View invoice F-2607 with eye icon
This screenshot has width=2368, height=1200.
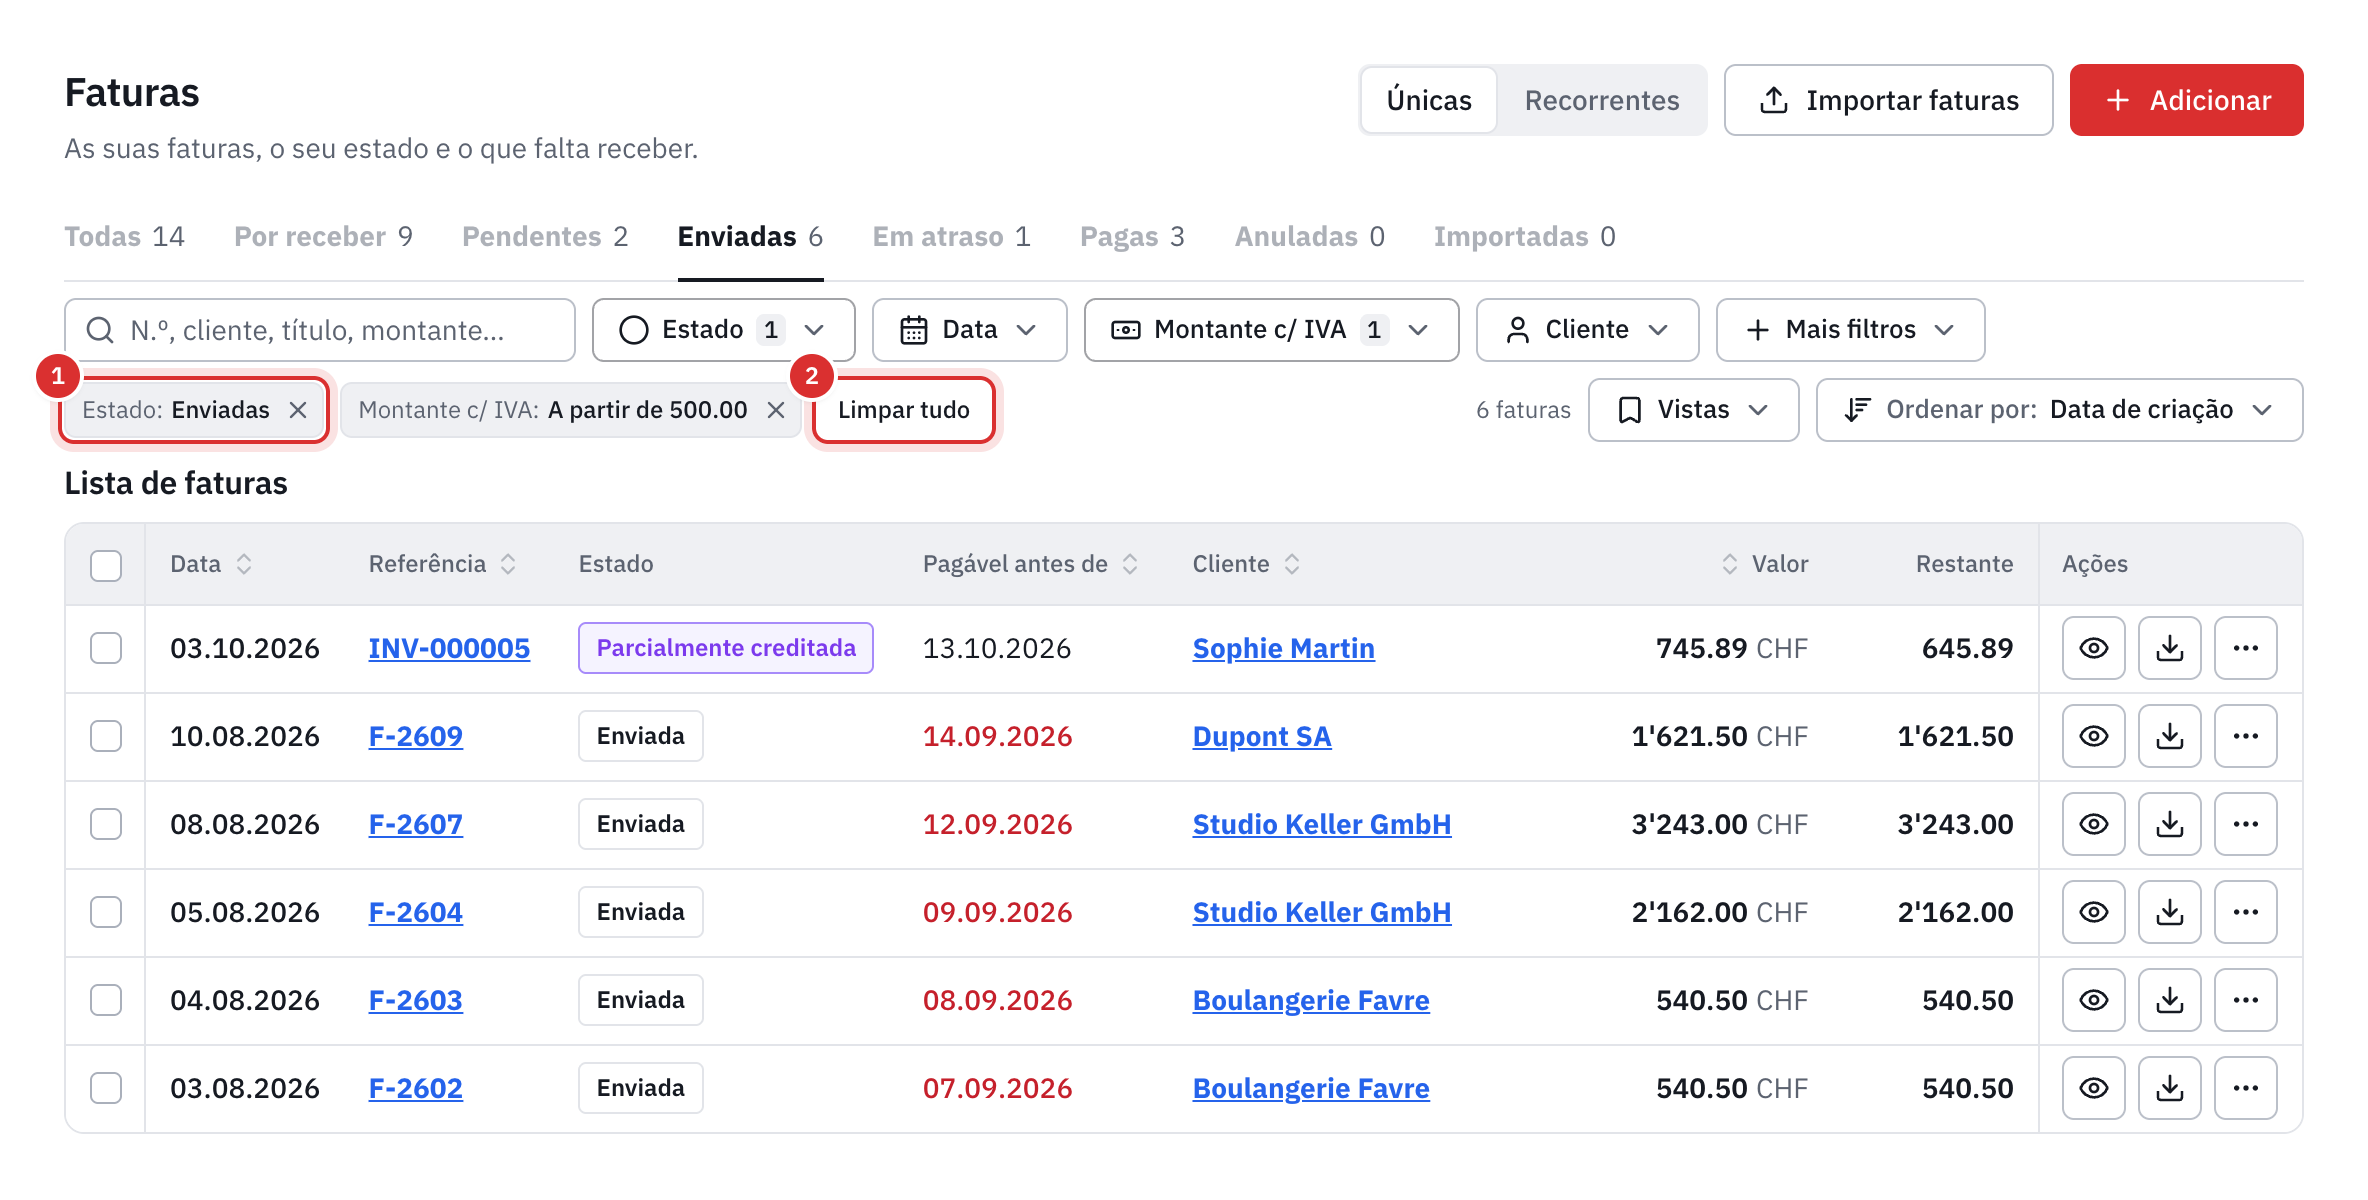click(x=2093, y=824)
